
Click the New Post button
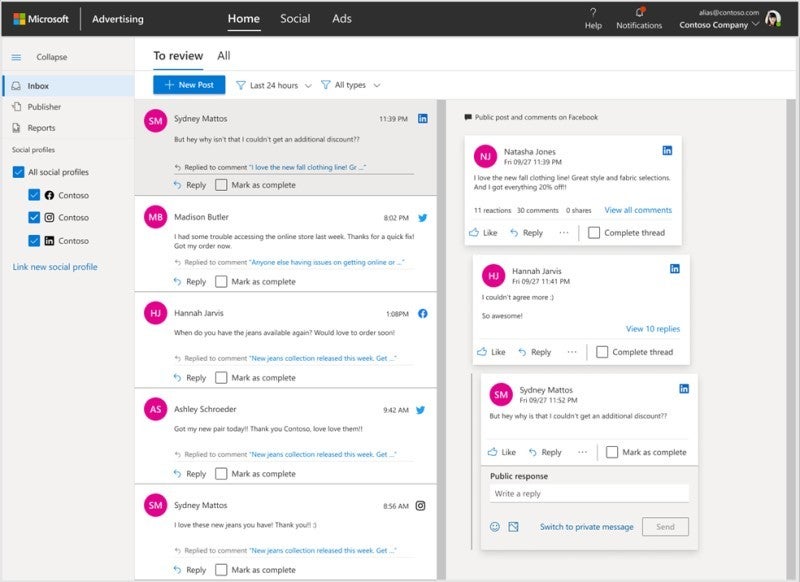point(188,84)
